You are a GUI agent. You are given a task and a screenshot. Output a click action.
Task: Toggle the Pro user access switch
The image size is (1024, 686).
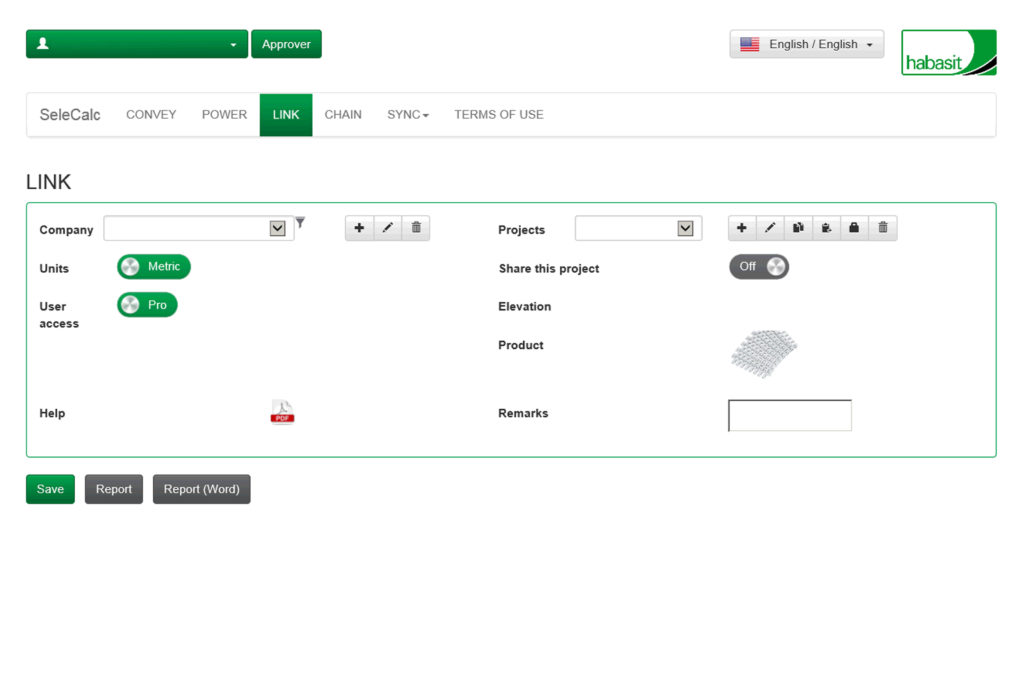coord(147,305)
